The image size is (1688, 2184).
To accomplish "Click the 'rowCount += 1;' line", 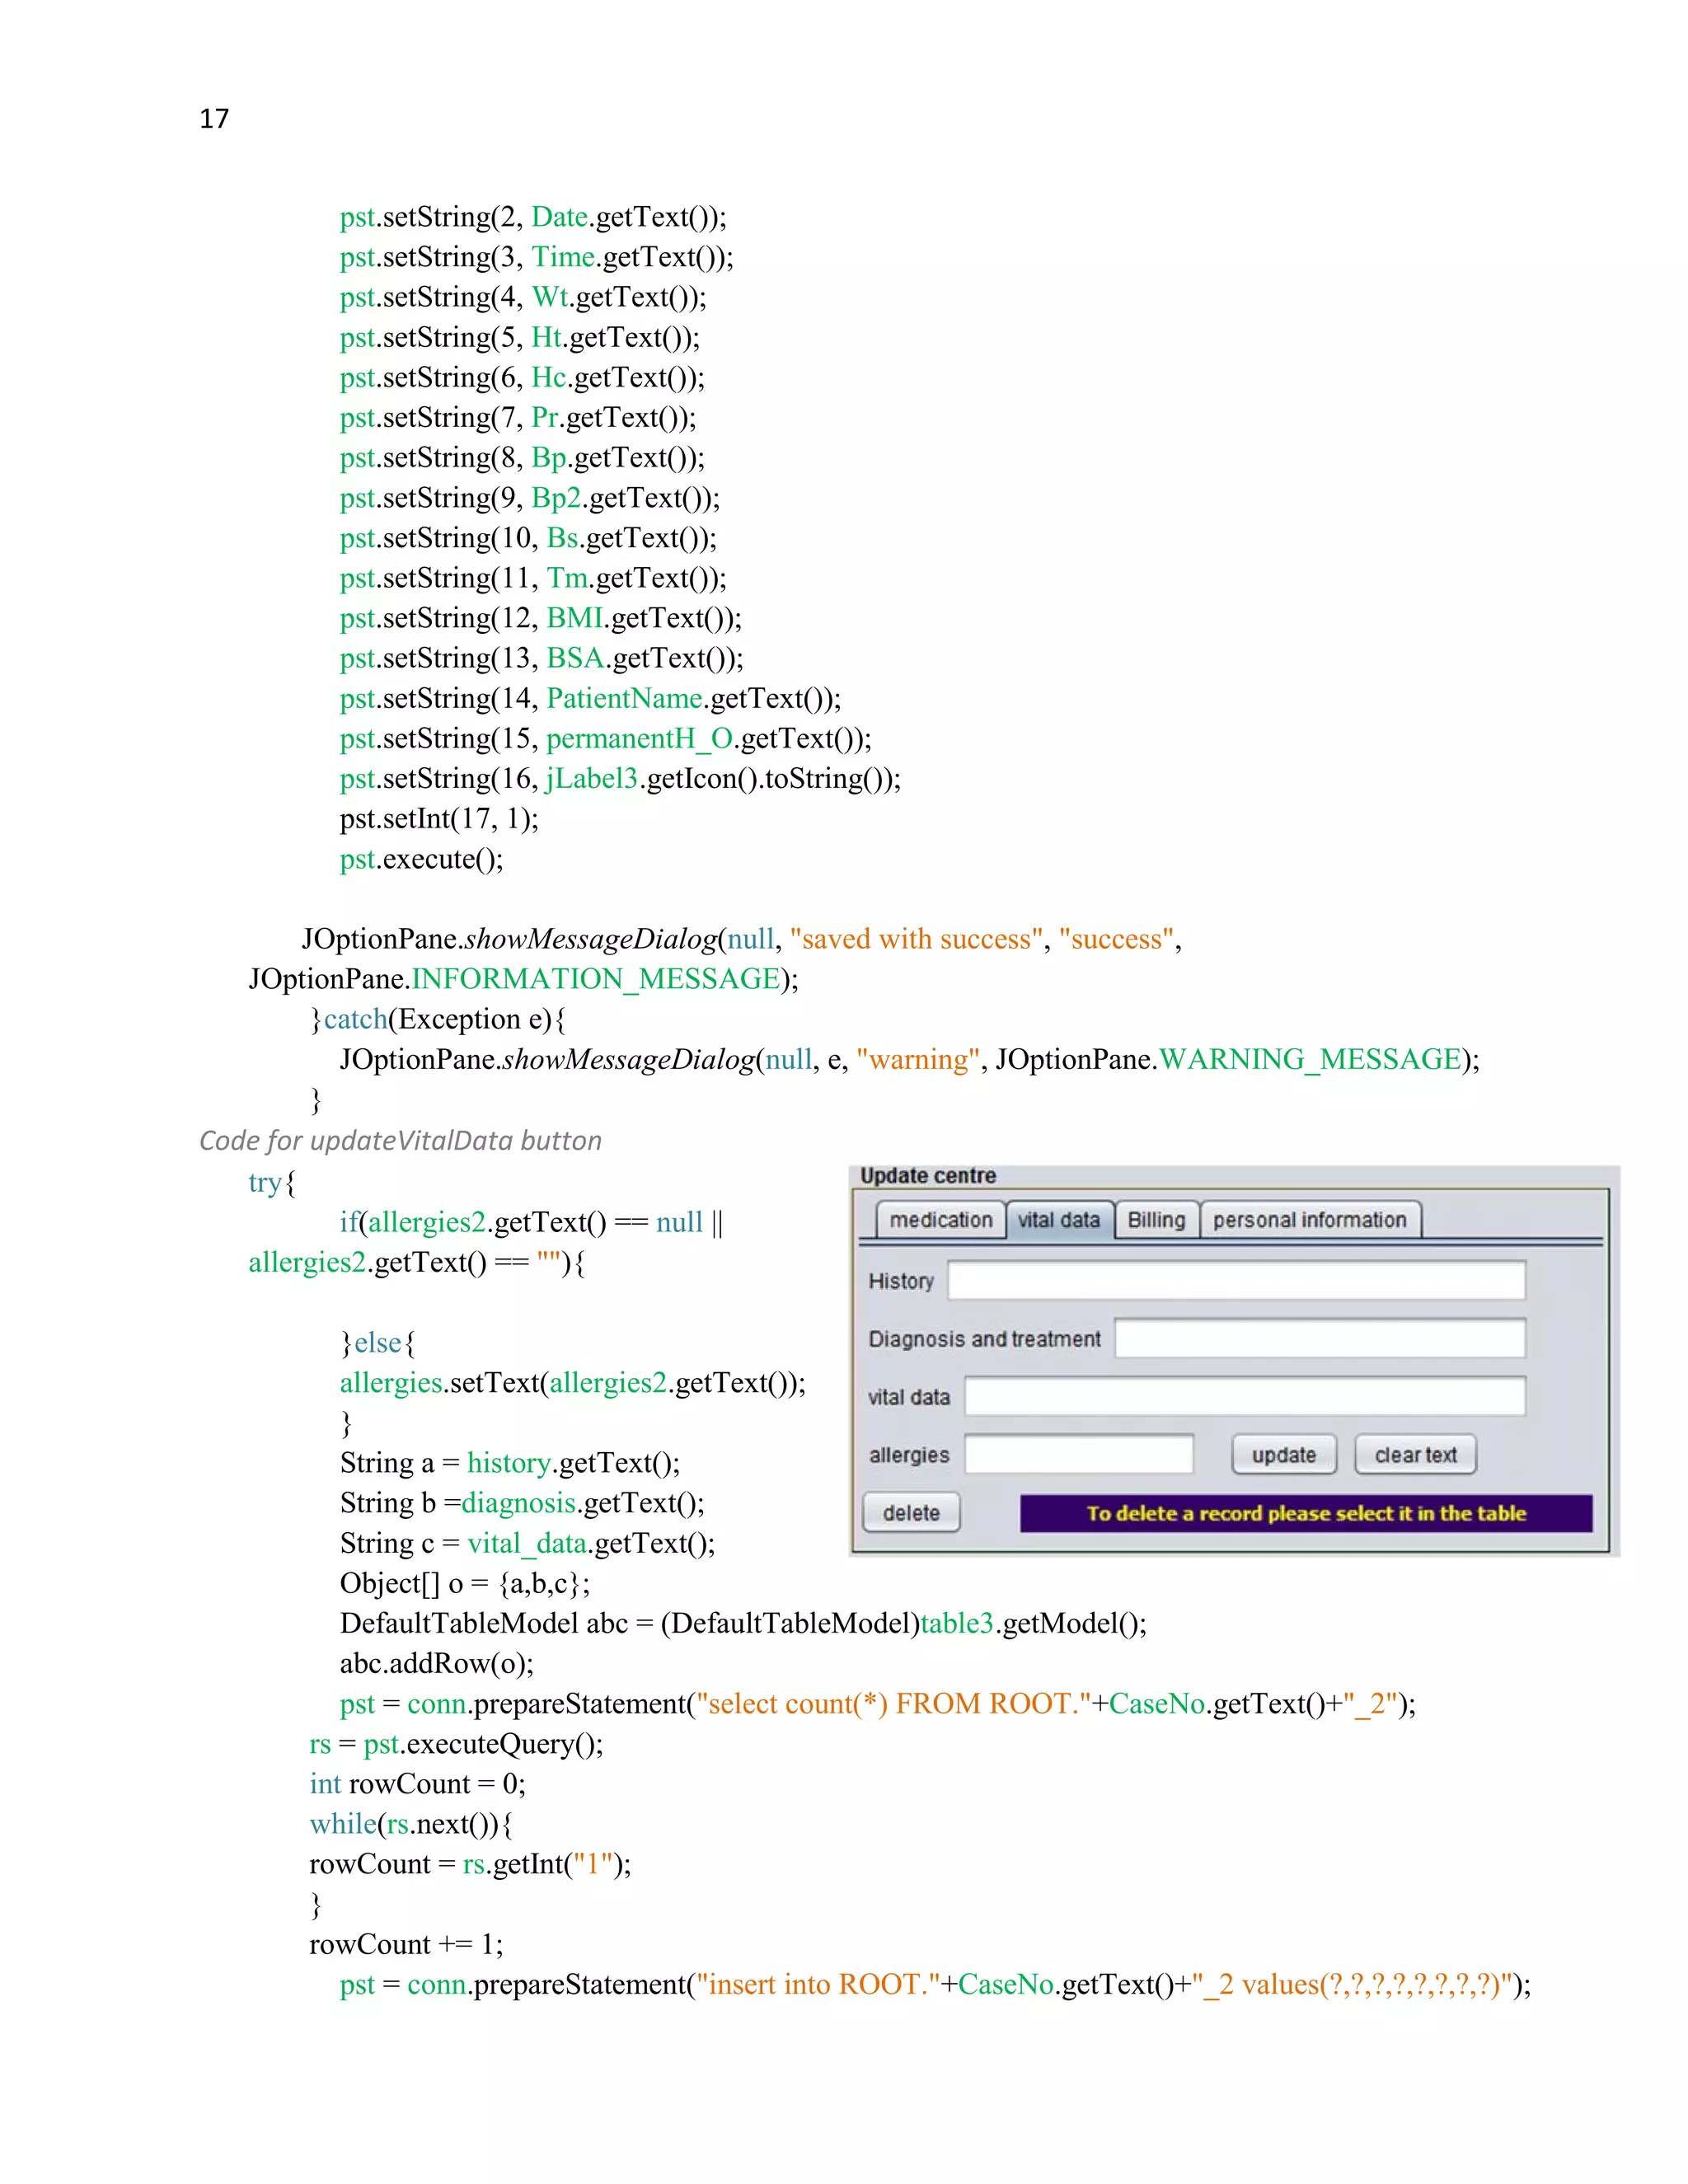I will (x=406, y=1944).
